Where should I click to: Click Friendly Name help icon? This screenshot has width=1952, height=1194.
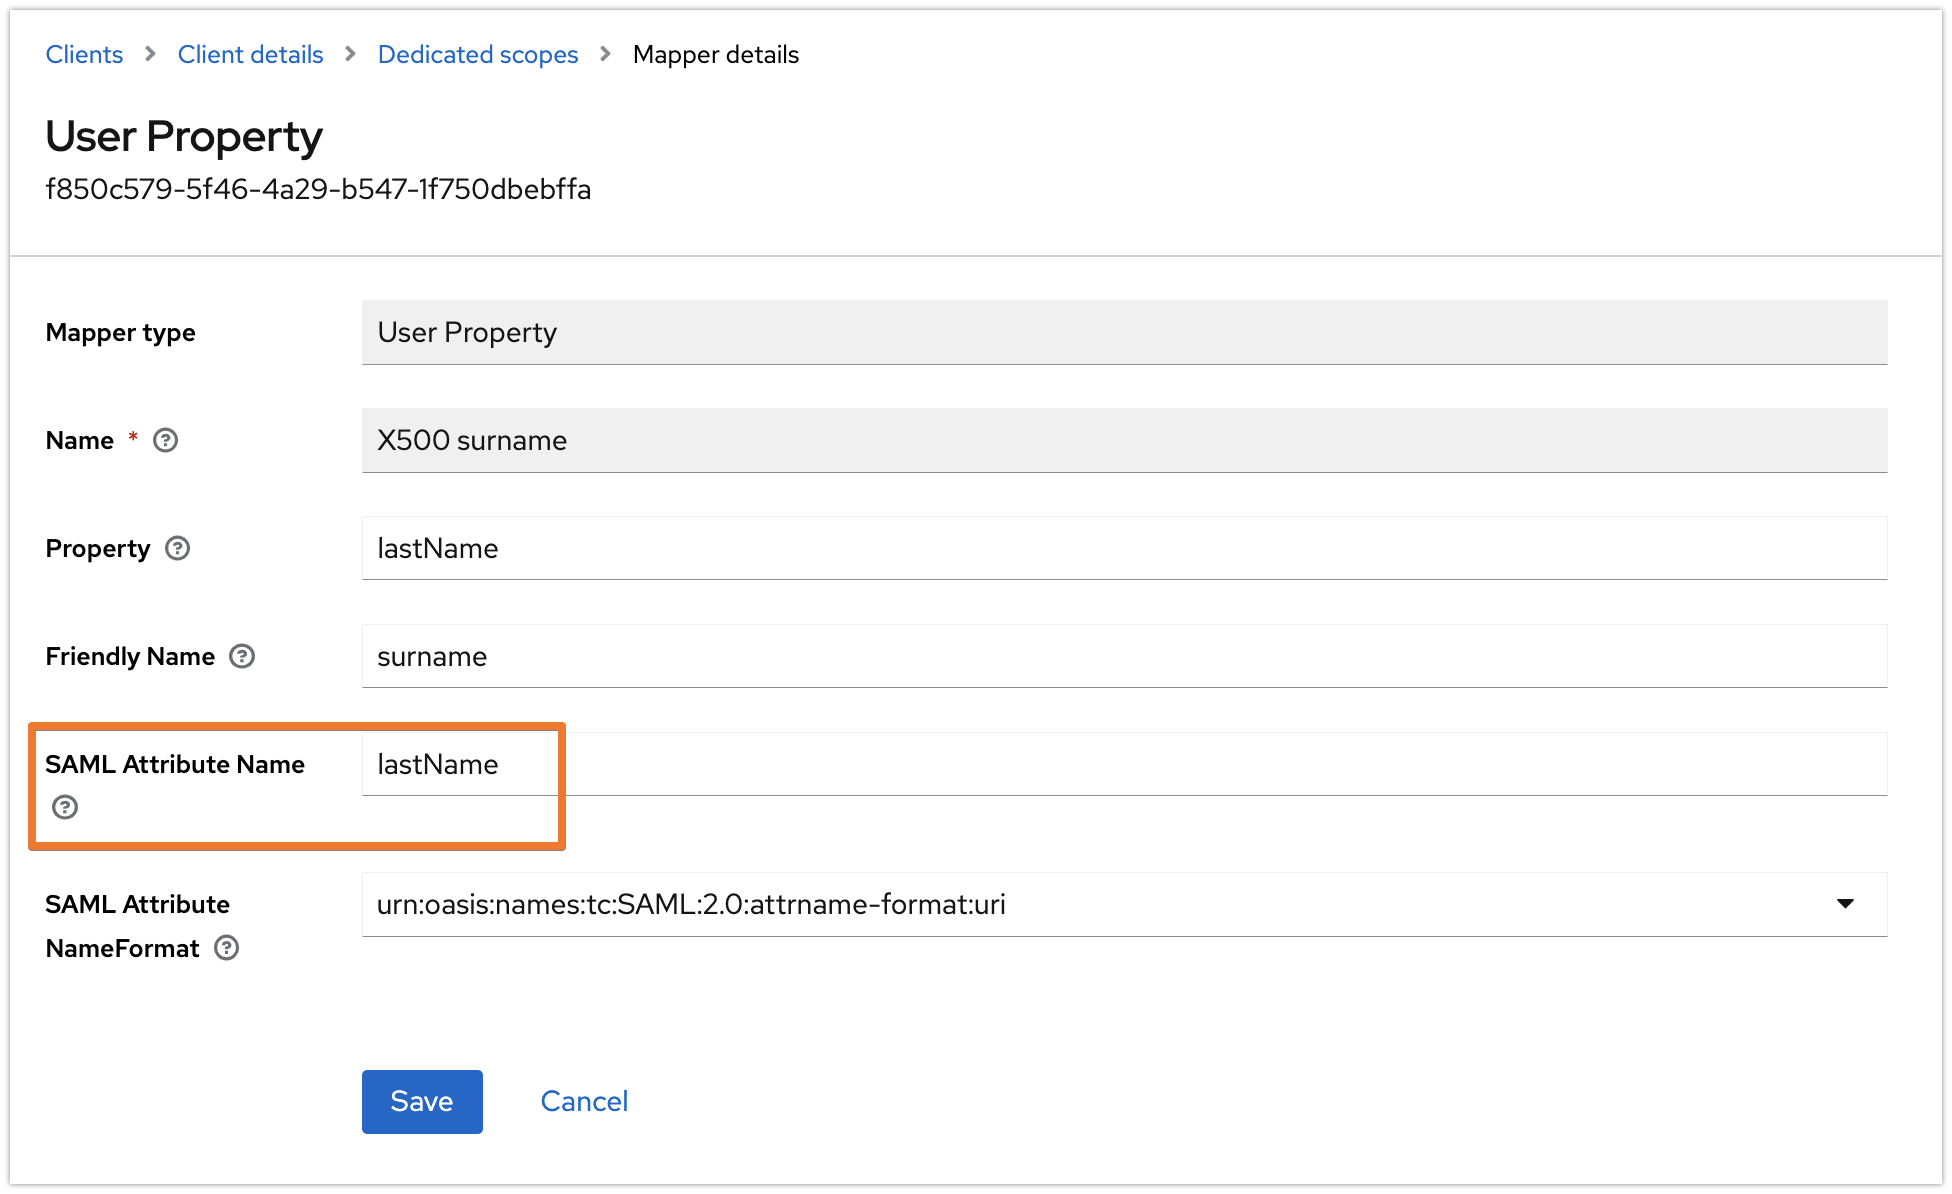pos(242,656)
